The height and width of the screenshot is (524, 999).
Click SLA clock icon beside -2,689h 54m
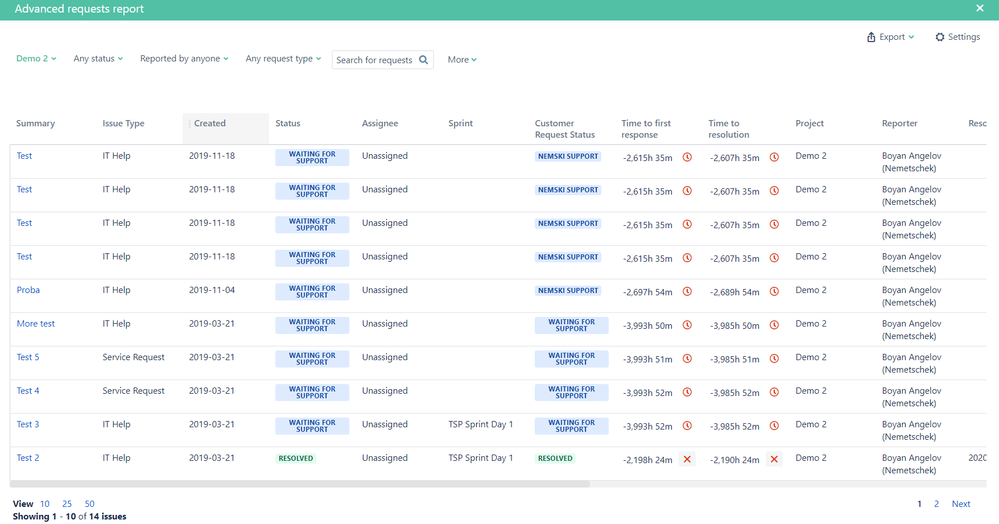pos(774,291)
